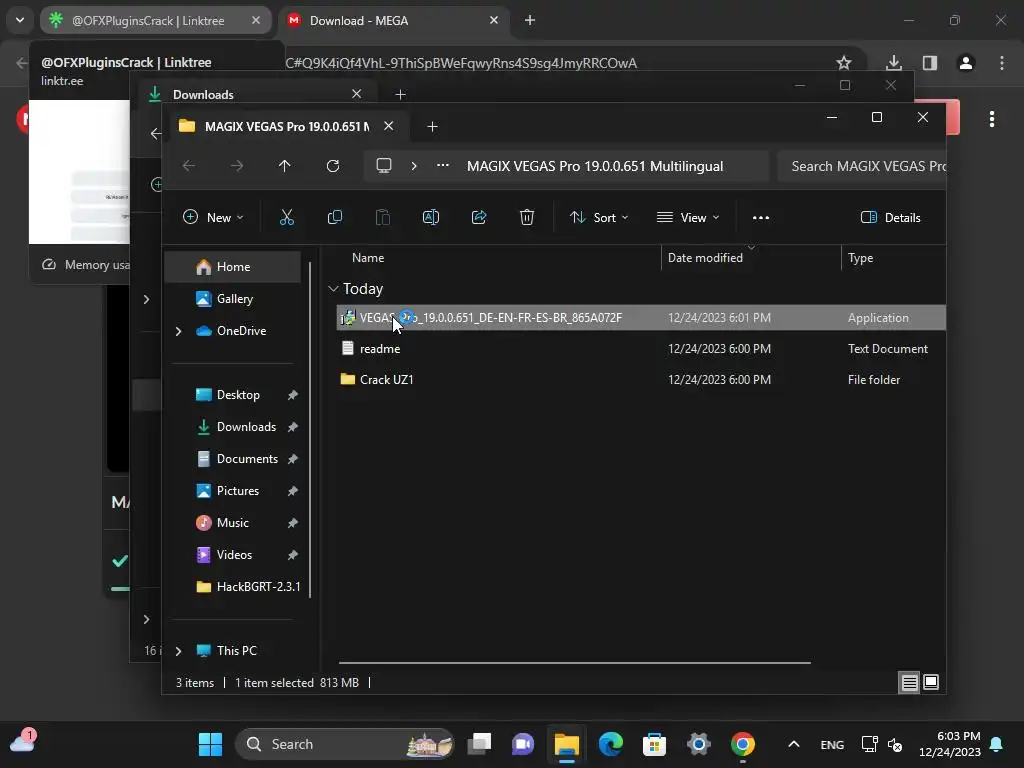1024x768 pixels.
Task: Click the Windows Start button
Action: 210,744
